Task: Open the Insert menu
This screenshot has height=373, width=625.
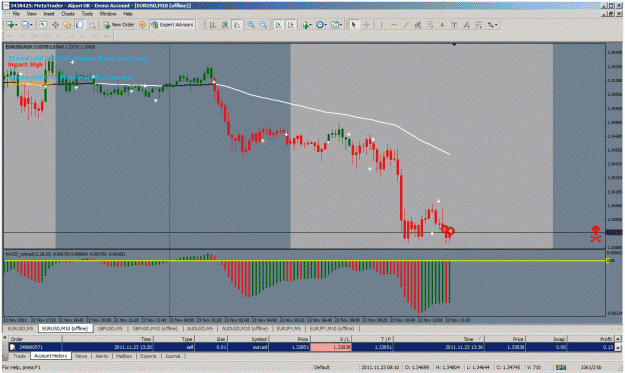Action: [x=49, y=14]
